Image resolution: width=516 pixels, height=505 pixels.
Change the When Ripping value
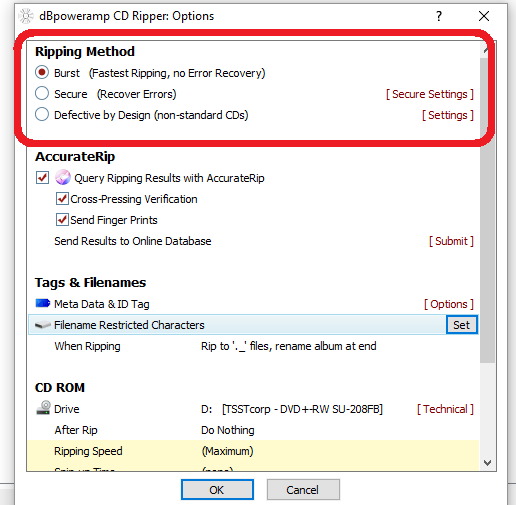[289, 346]
